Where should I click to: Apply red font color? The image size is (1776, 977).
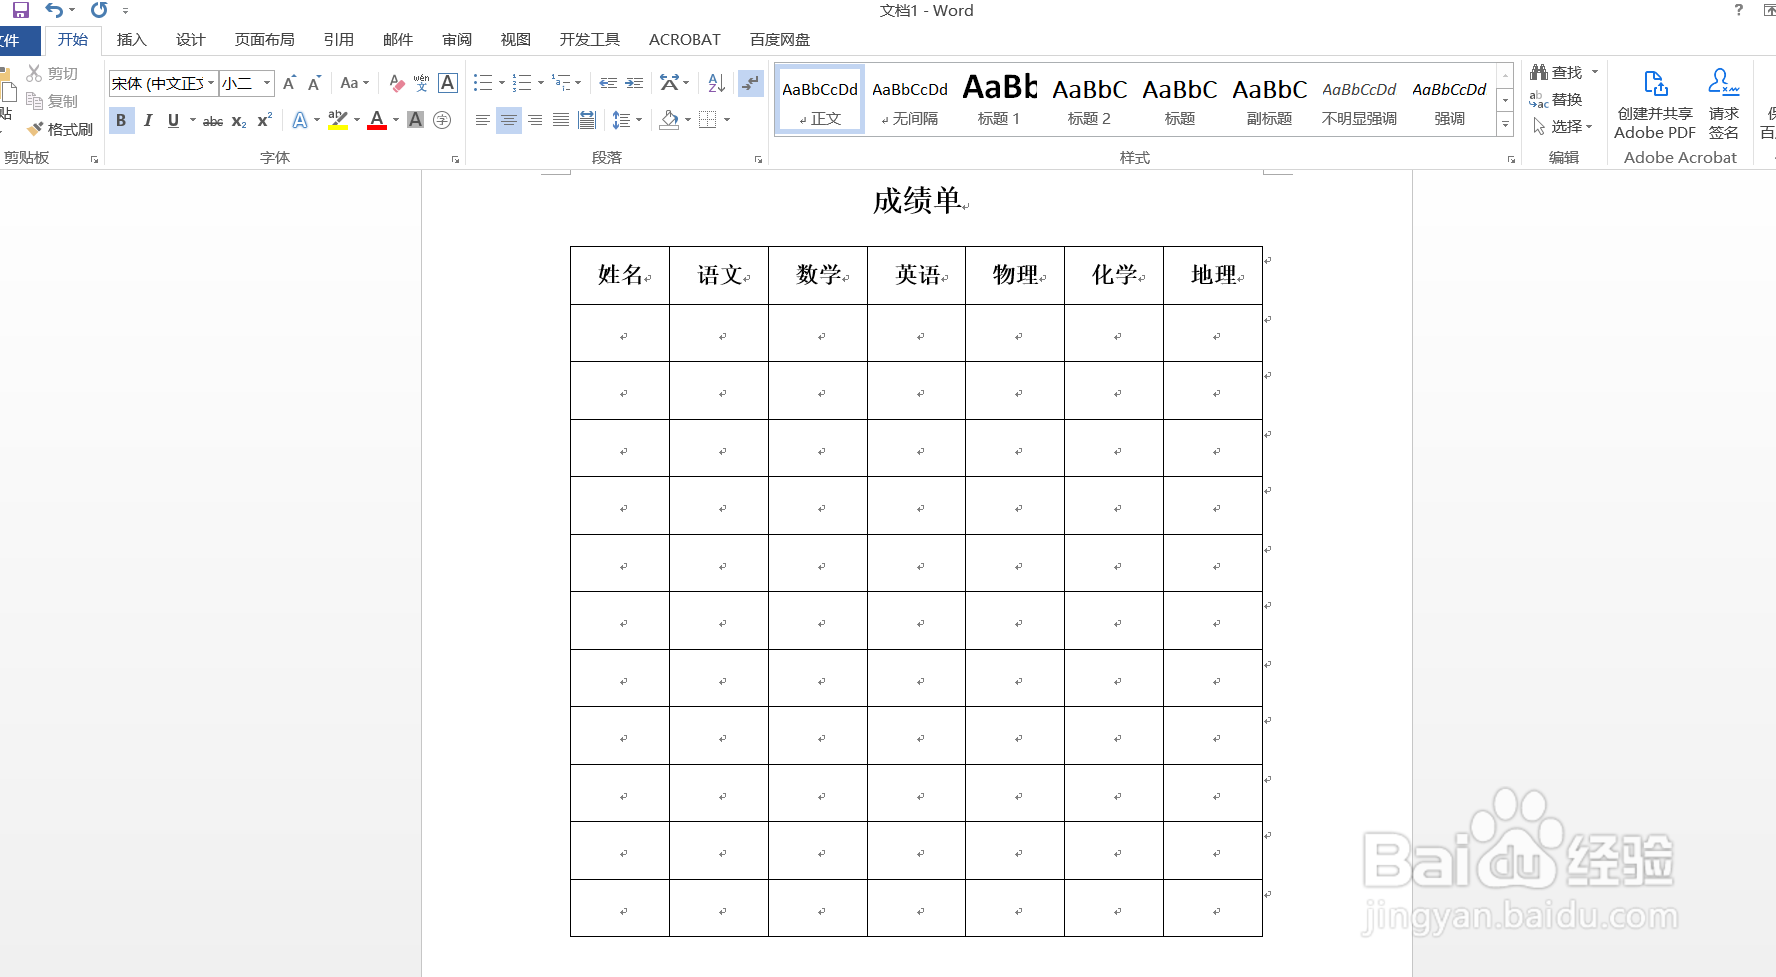pos(377,120)
